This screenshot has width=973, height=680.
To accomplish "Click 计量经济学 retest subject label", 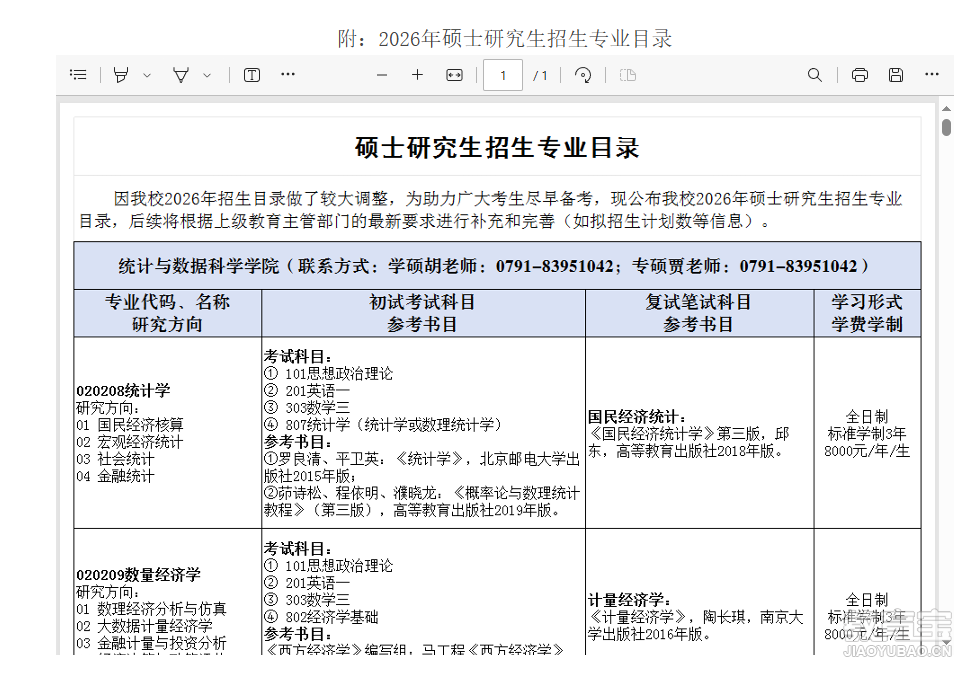I will coord(629,600).
